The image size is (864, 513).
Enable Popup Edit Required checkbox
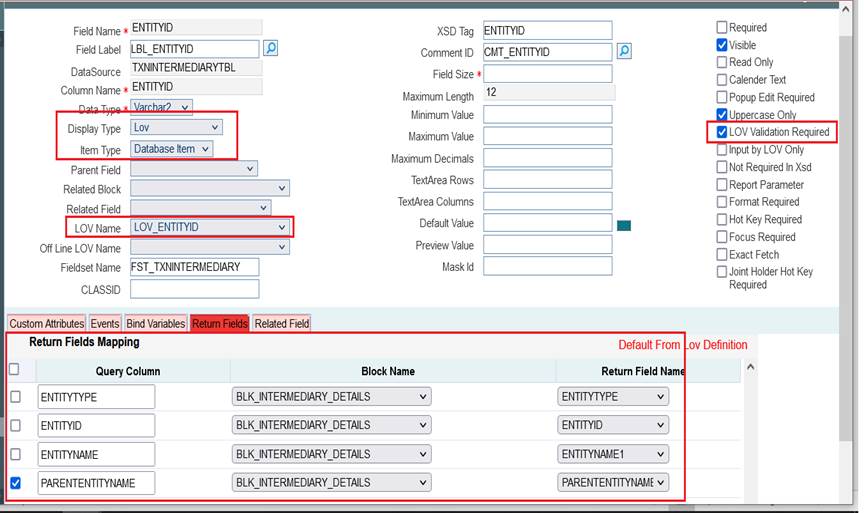[722, 97]
